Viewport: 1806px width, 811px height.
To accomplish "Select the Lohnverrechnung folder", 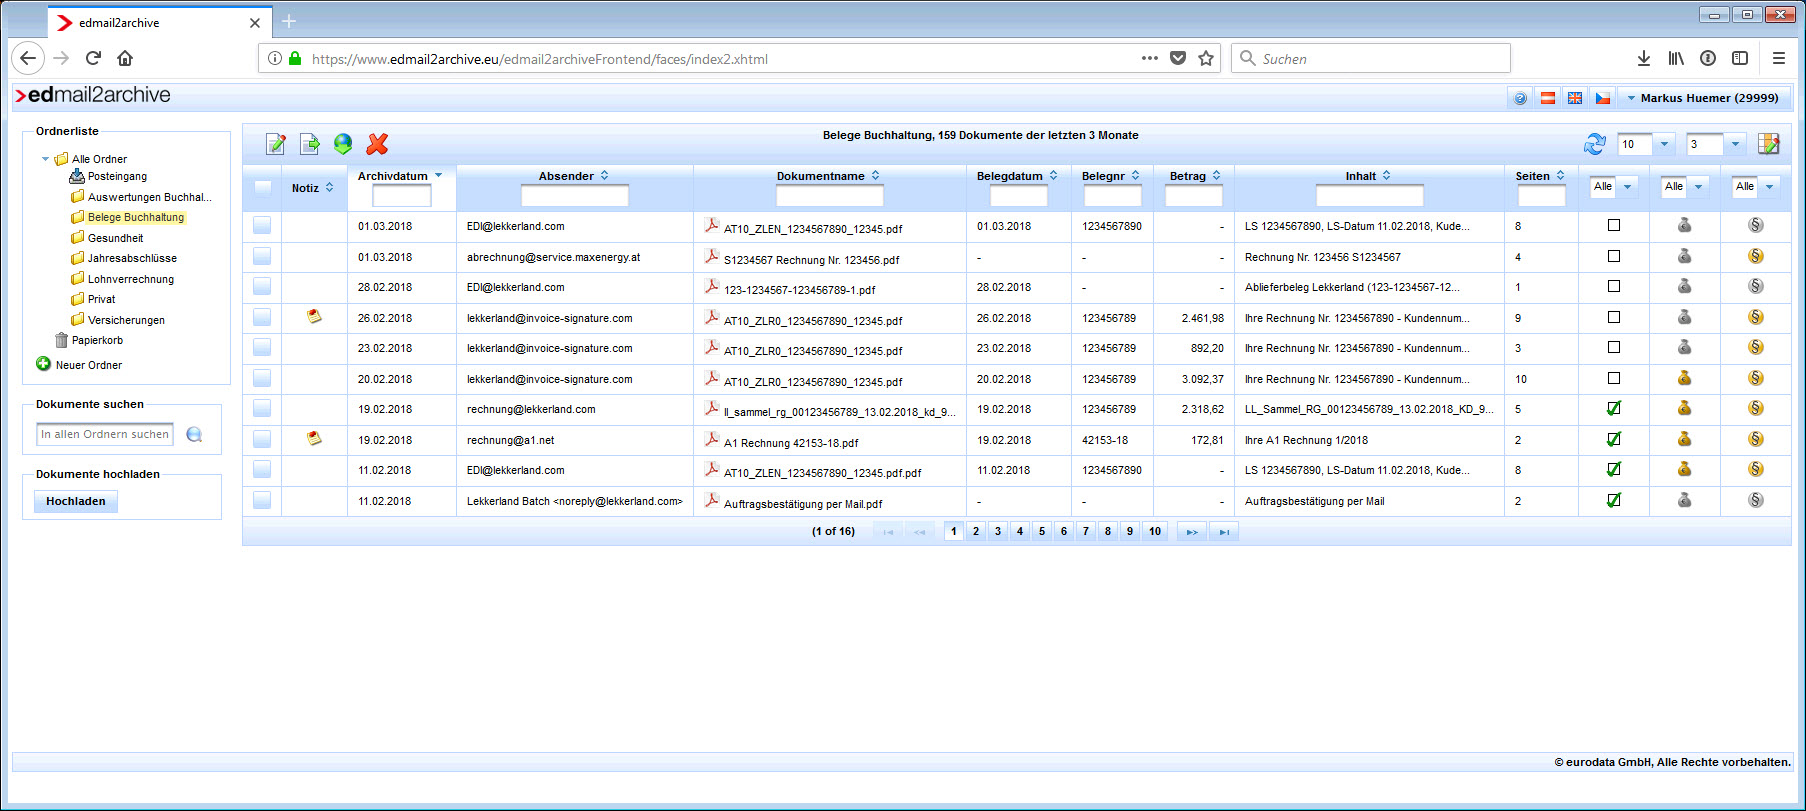I will (x=130, y=279).
